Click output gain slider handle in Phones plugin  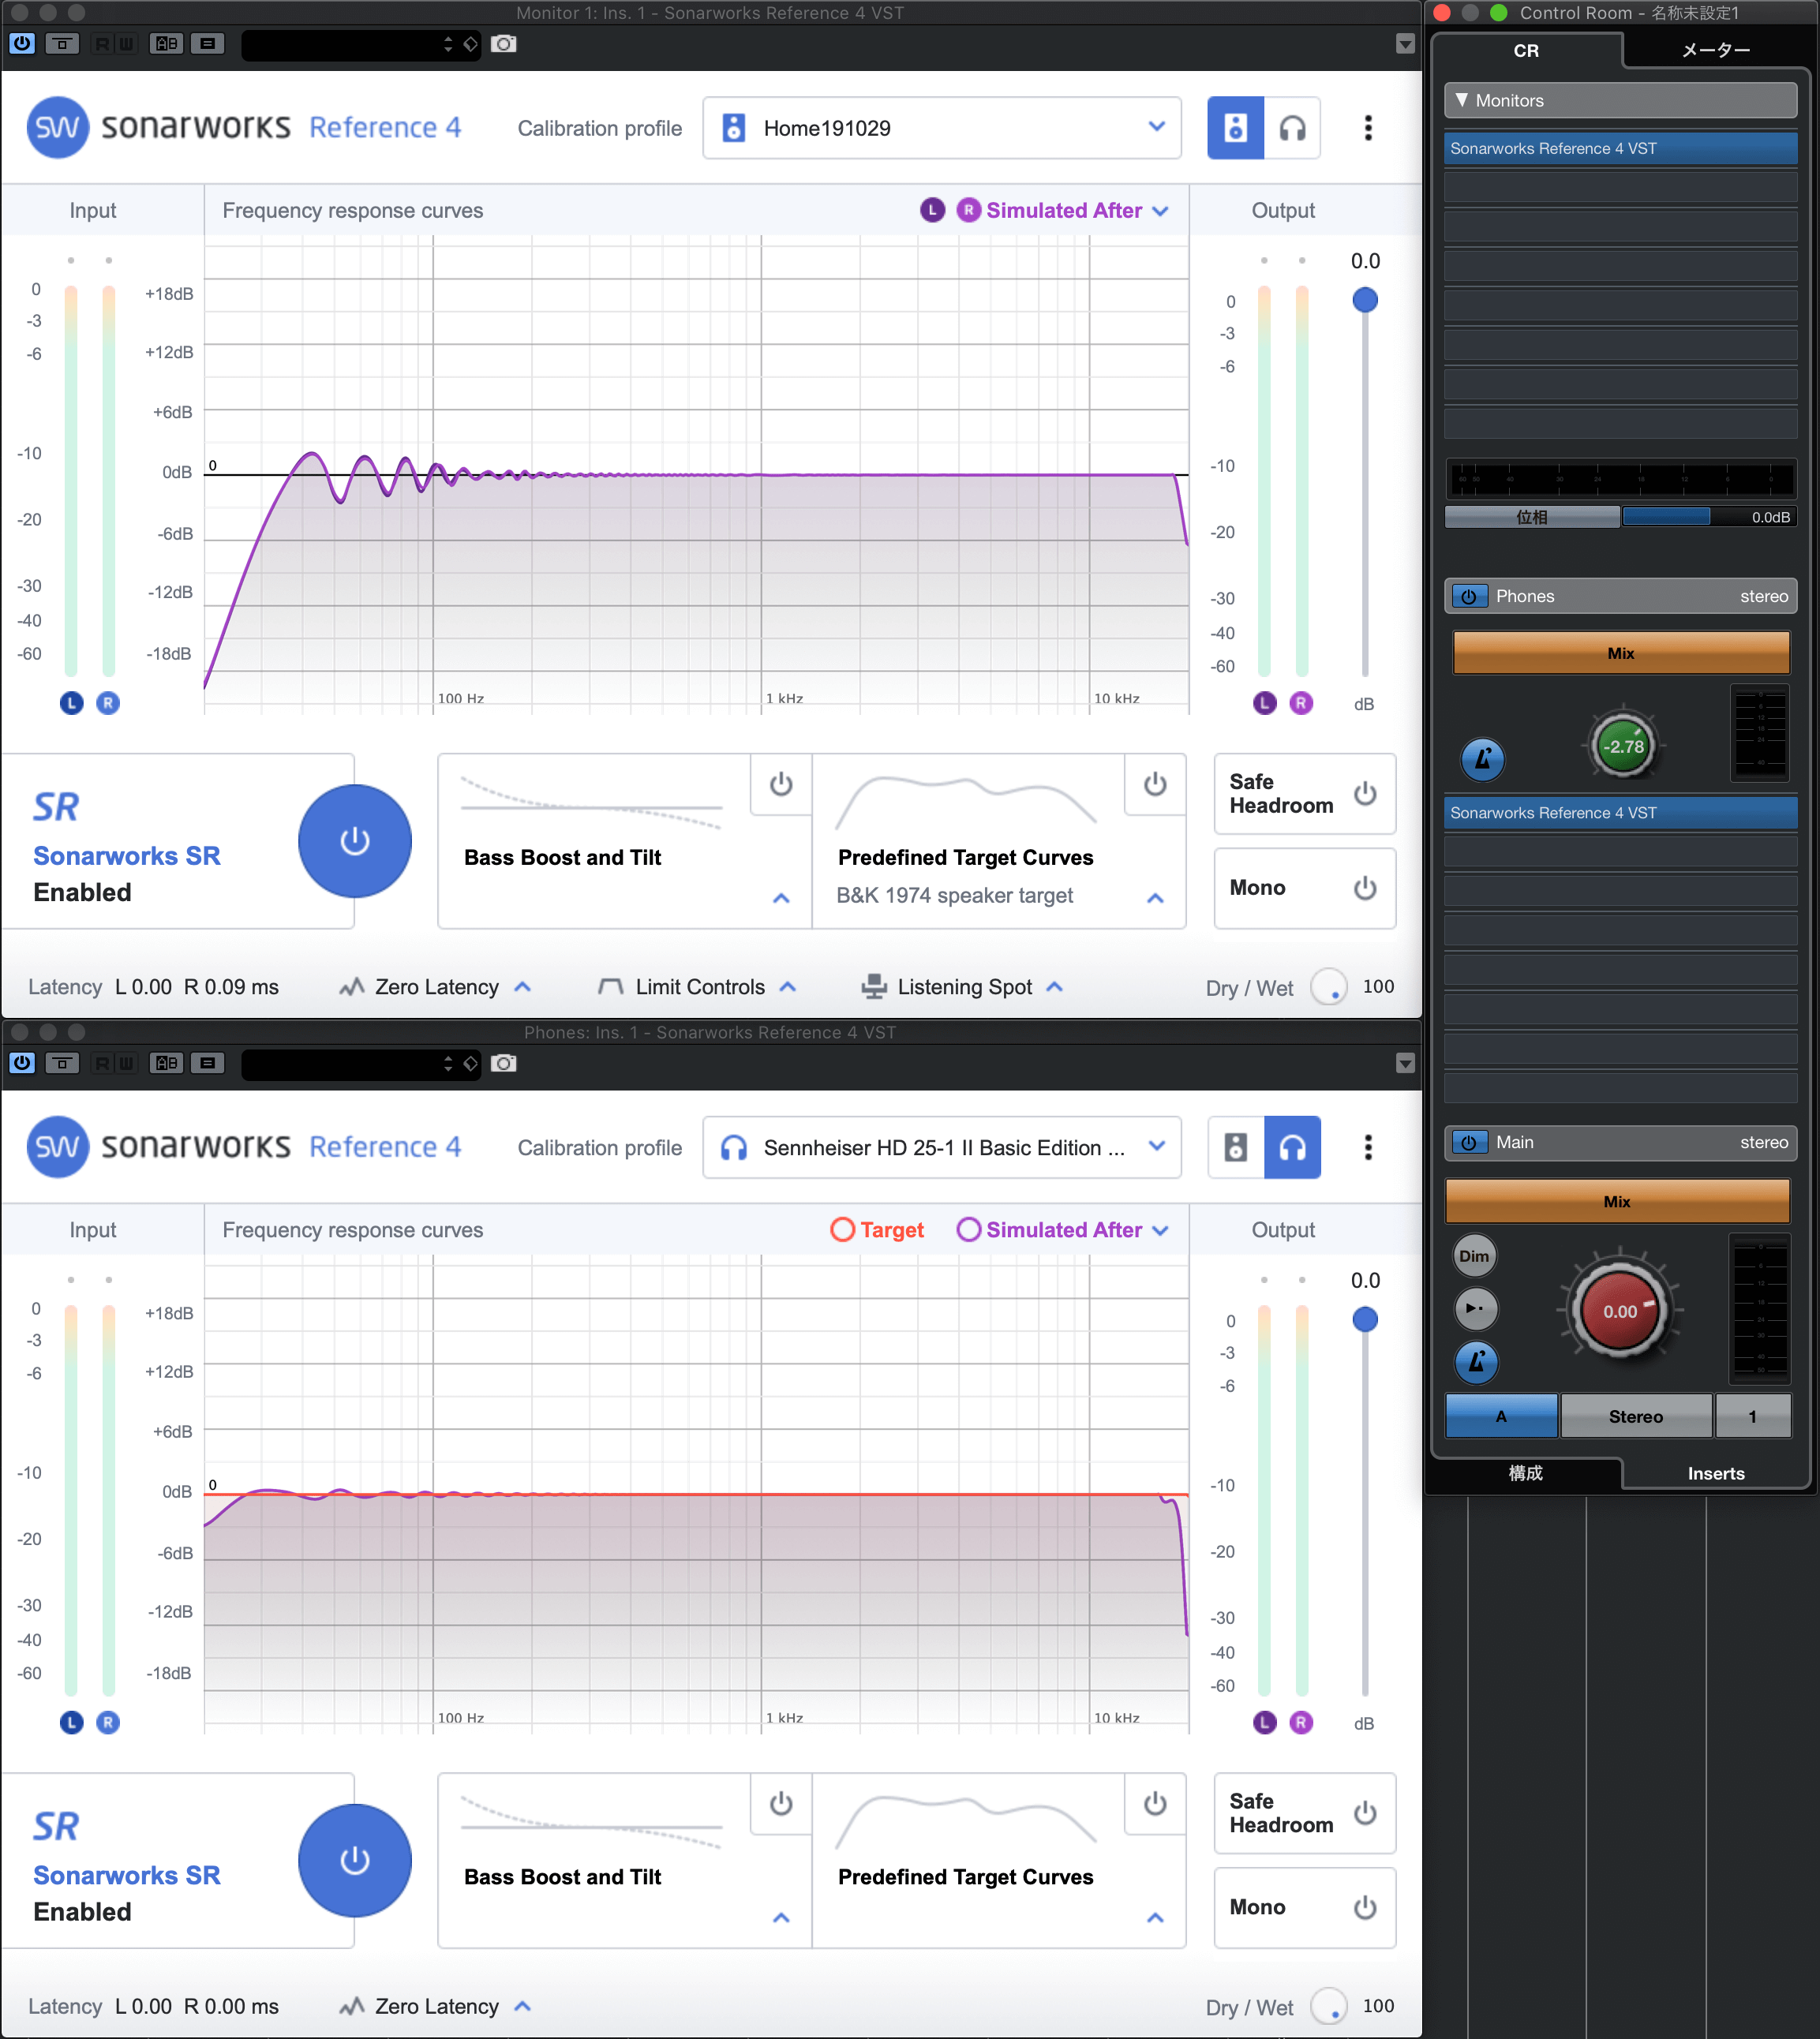click(x=1365, y=1320)
